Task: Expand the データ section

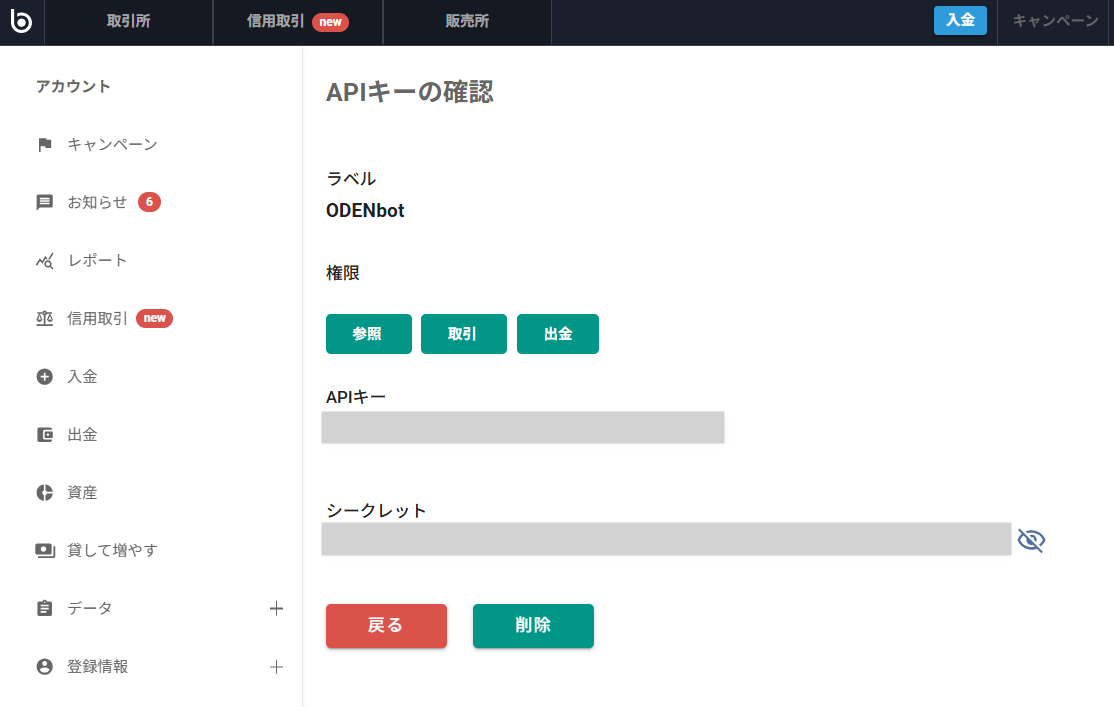Action: click(x=277, y=609)
